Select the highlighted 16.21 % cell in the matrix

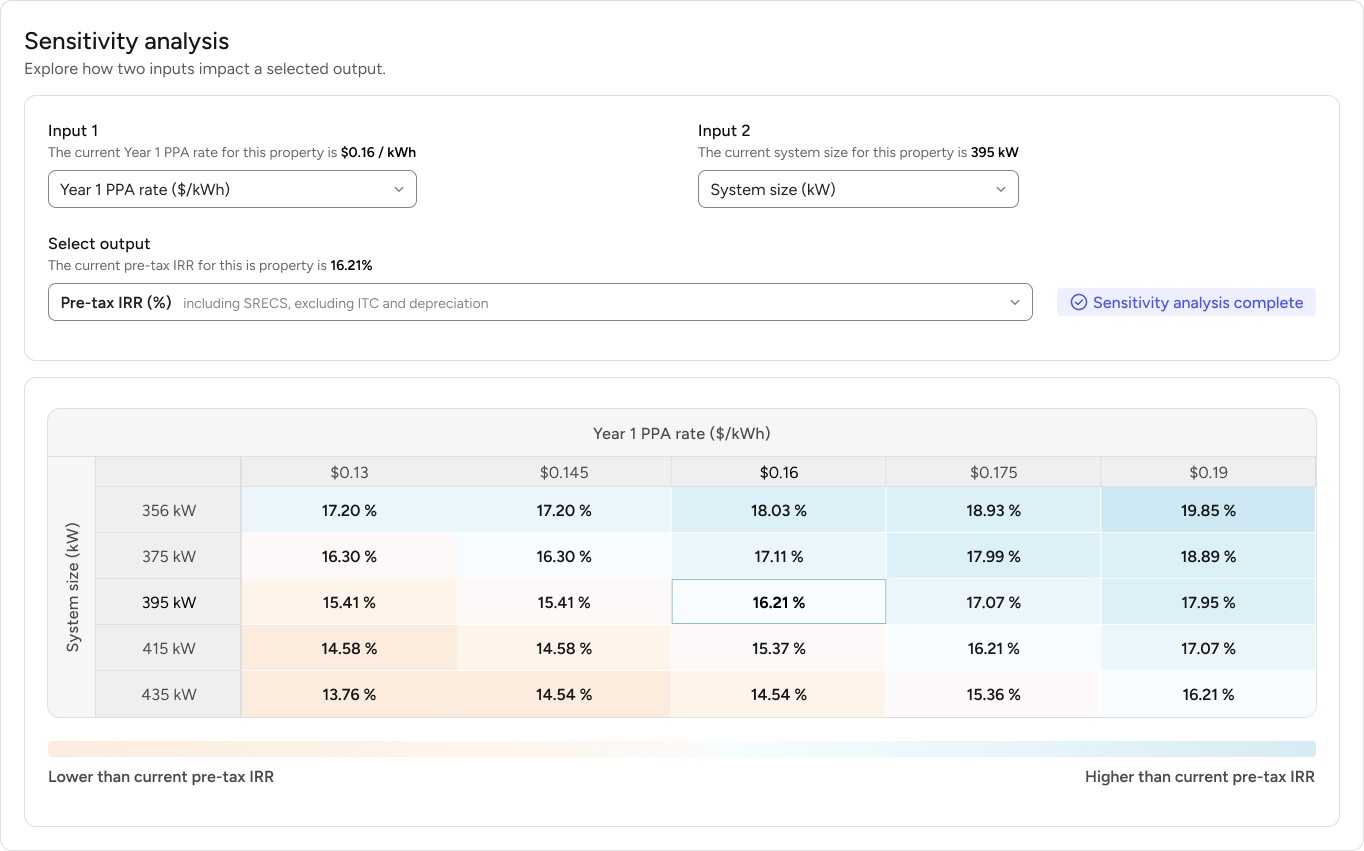pyautogui.click(x=778, y=602)
